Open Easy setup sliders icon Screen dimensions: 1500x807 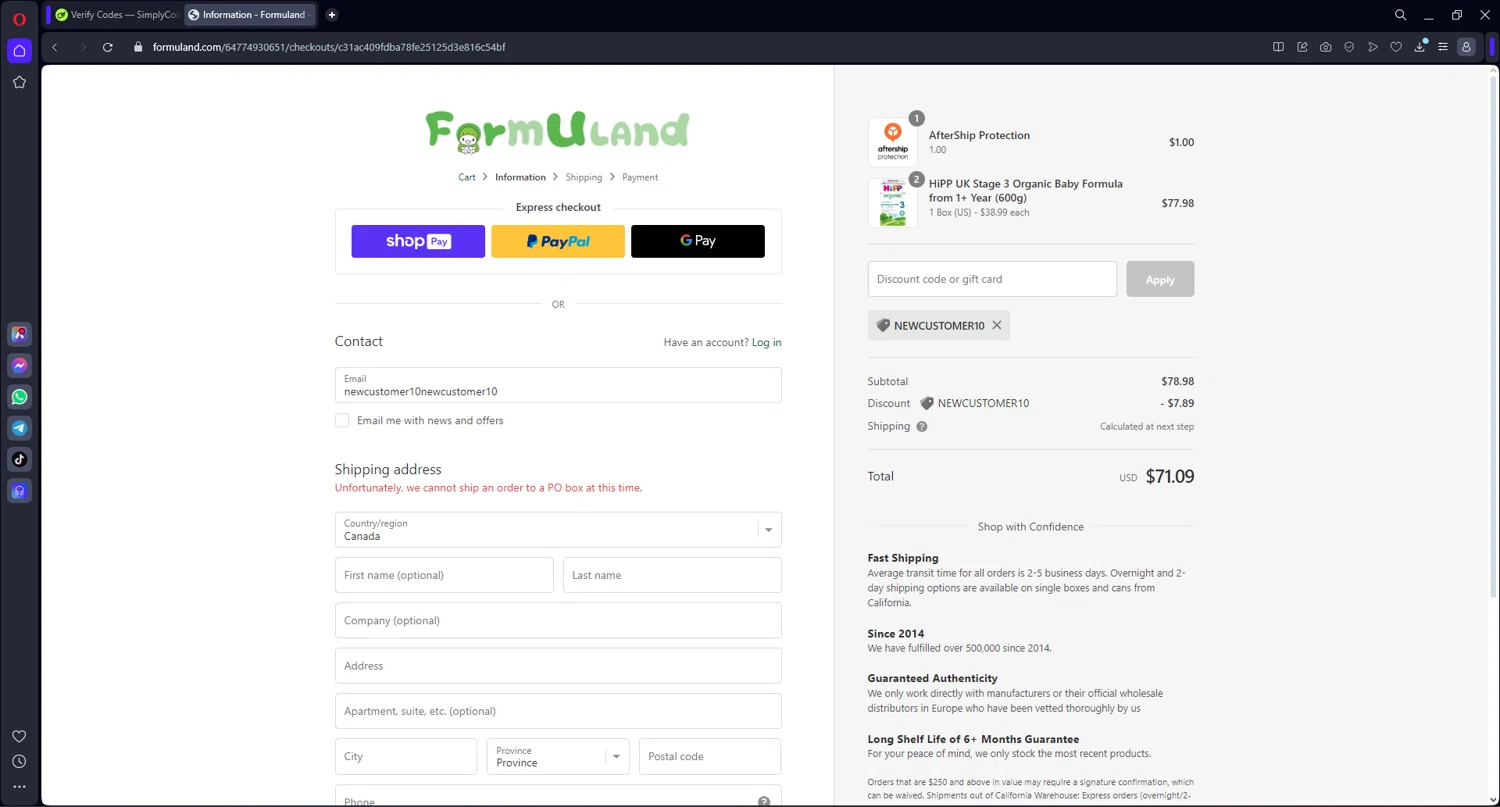click(1443, 47)
